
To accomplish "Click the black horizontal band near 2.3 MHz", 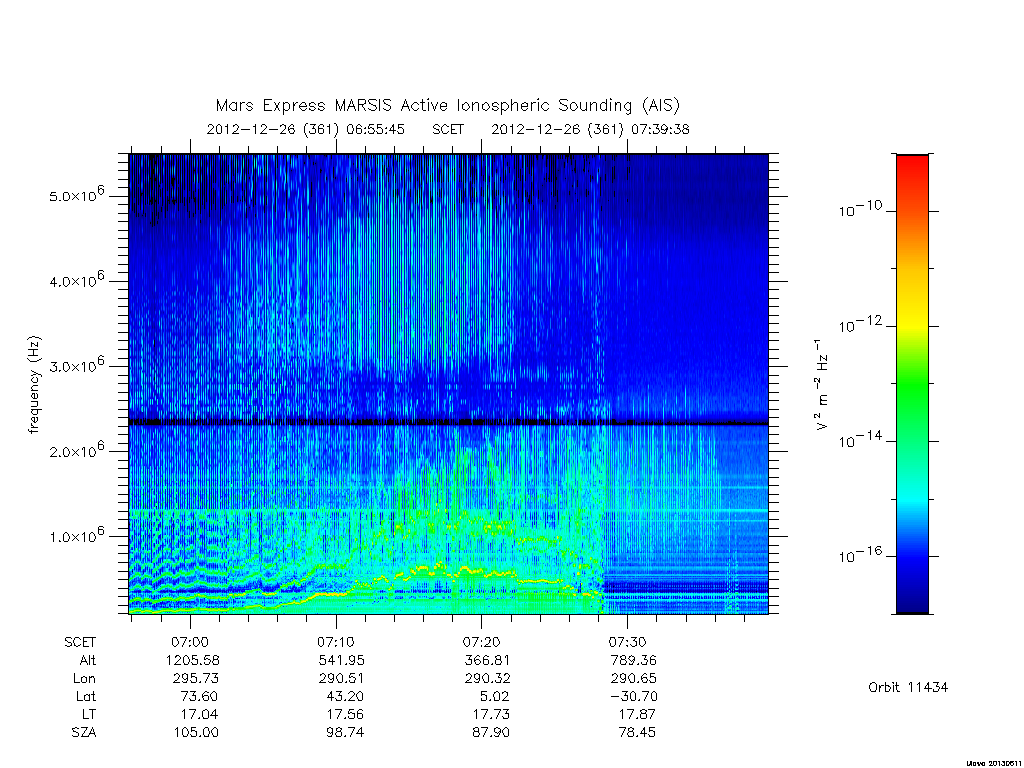I will coord(449,423).
